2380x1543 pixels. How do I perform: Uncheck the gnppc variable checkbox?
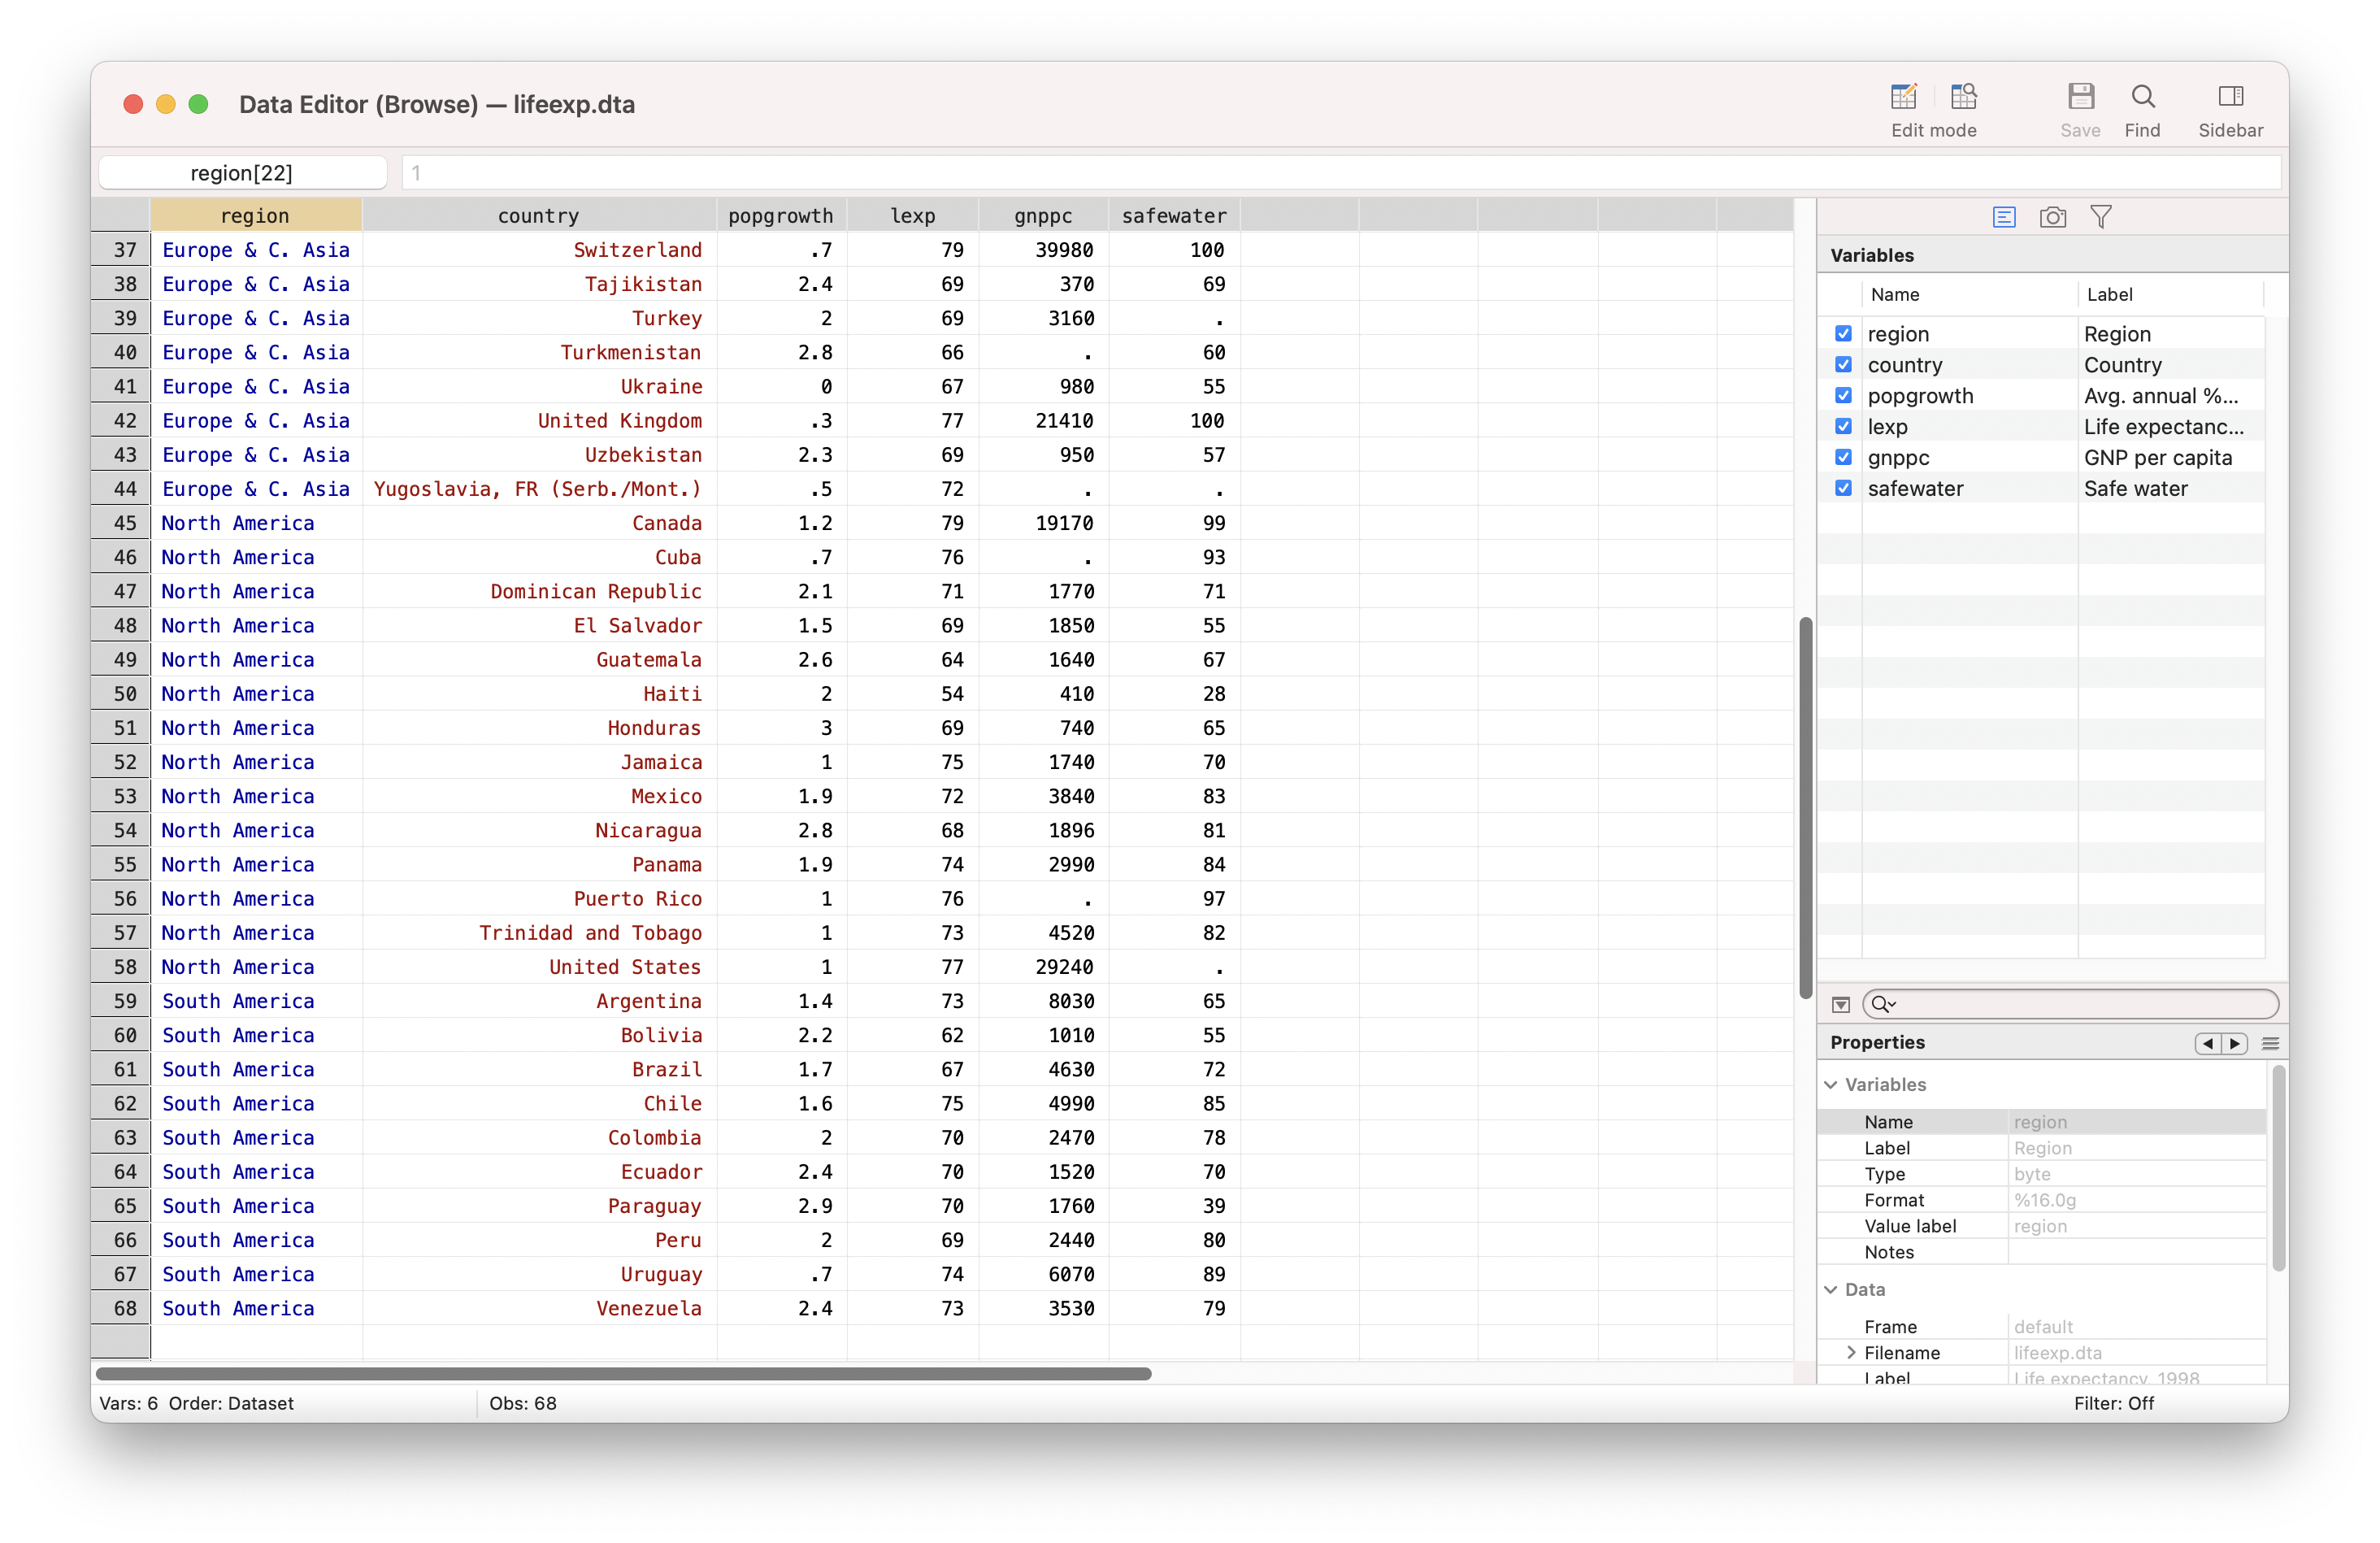(1843, 458)
